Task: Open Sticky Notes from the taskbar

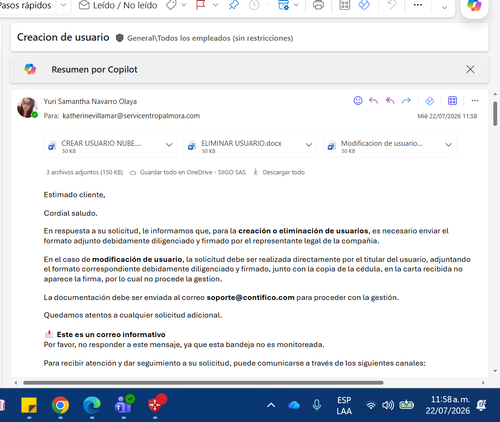Action: (x=29, y=405)
